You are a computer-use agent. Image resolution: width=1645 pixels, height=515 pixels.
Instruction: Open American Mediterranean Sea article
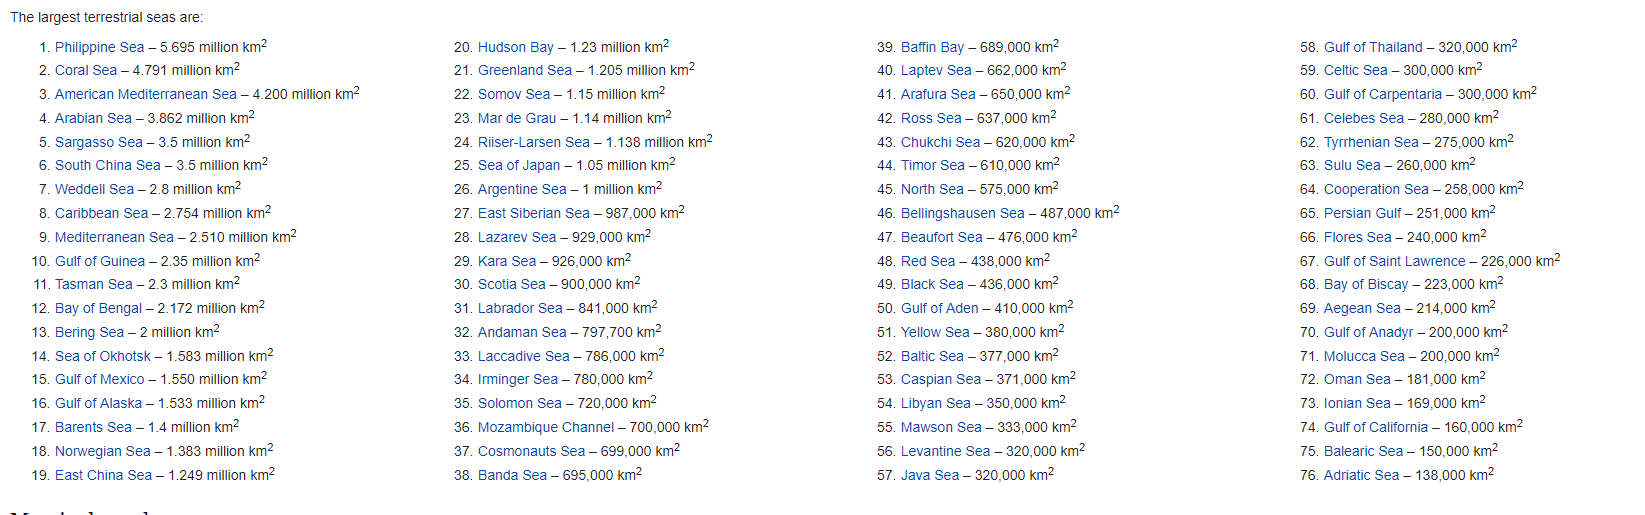[146, 95]
